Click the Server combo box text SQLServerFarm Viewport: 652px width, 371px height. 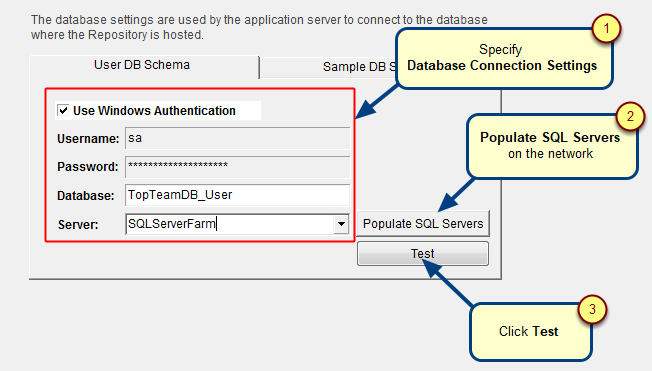[x=172, y=224]
